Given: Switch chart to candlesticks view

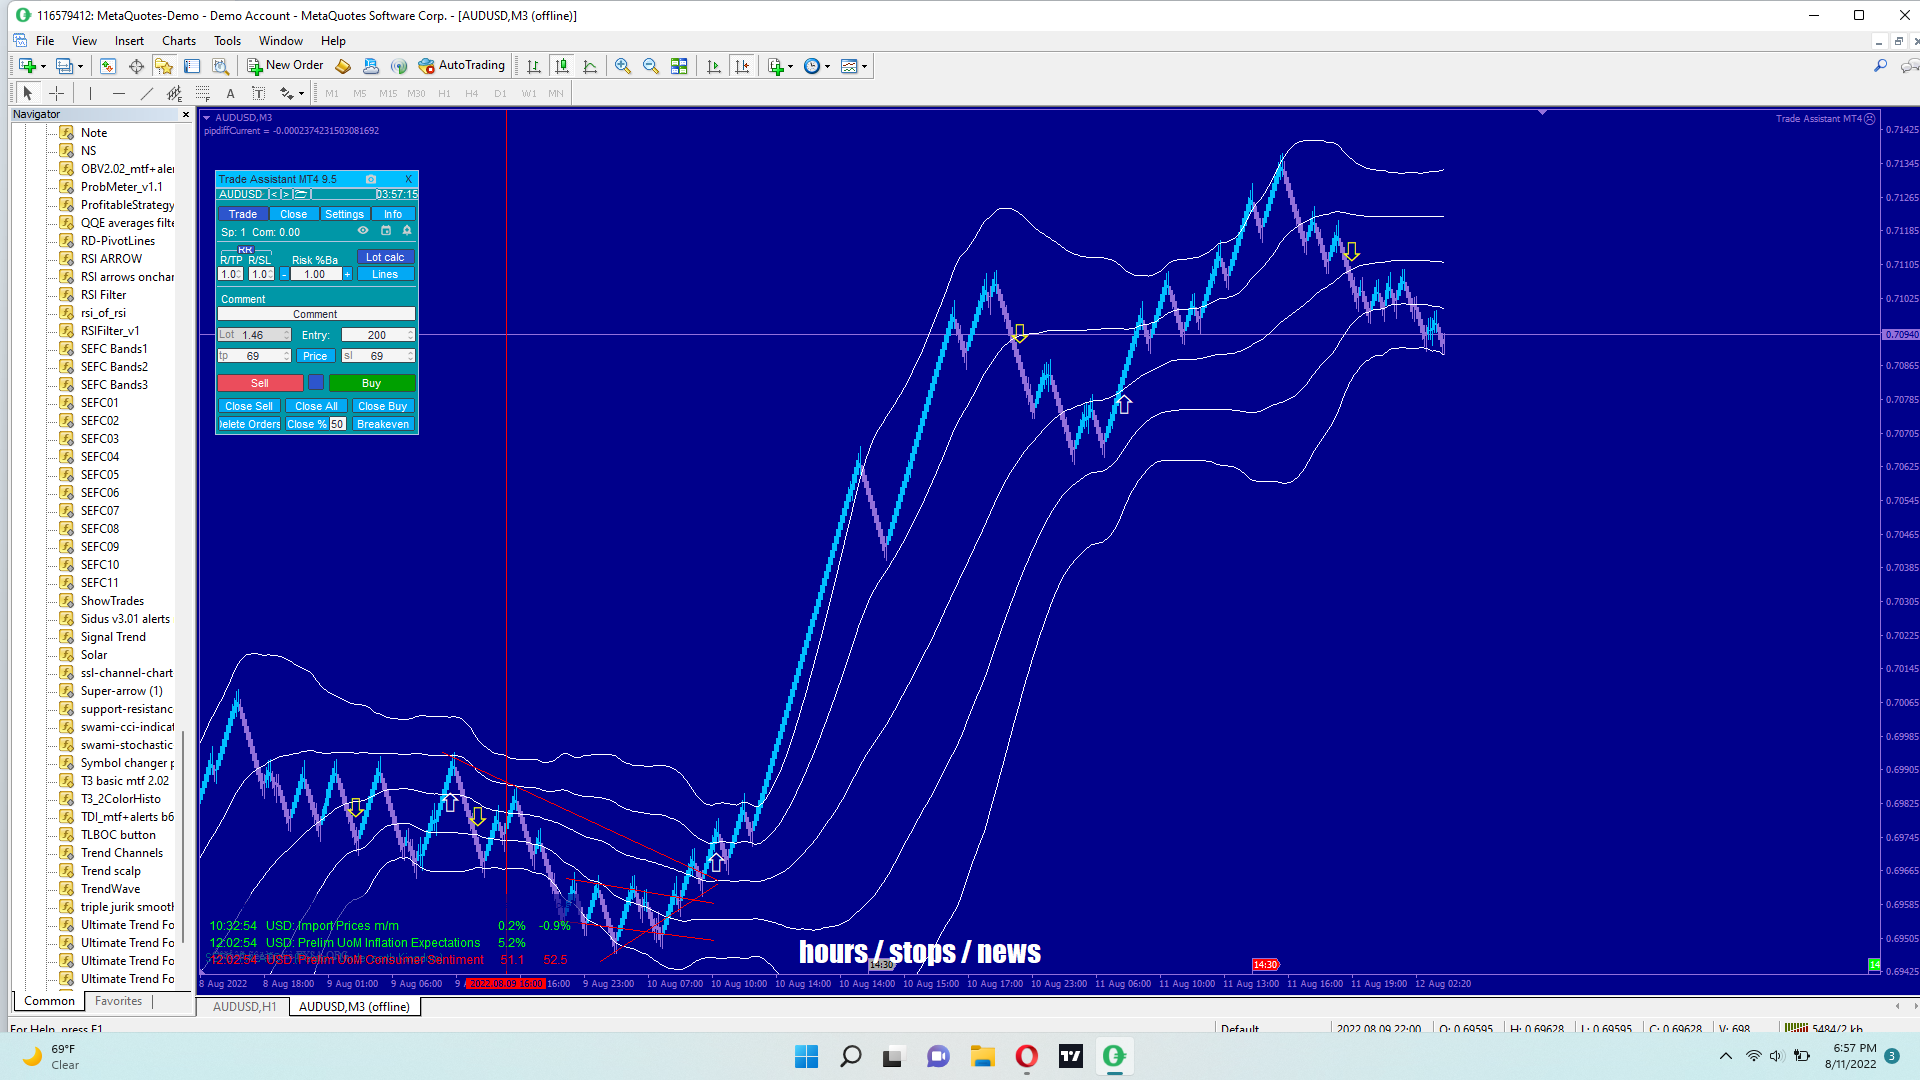Looking at the screenshot, I should click(562, 66).
